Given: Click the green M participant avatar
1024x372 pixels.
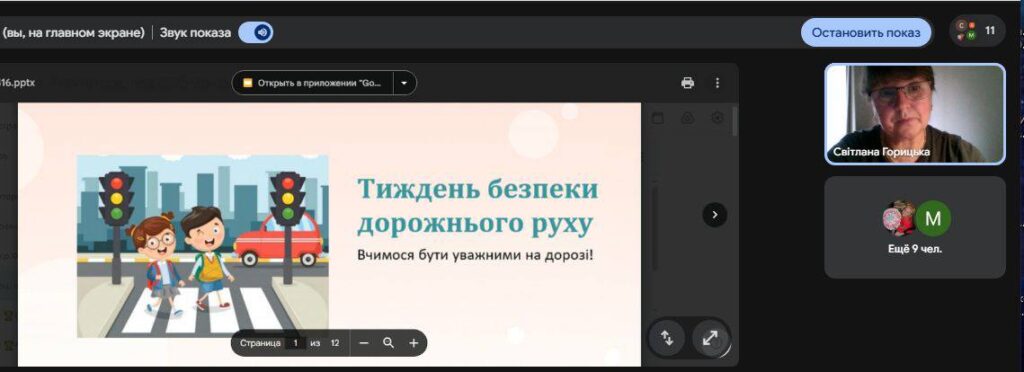Looking at the screenshot, I should pos(933,219).
